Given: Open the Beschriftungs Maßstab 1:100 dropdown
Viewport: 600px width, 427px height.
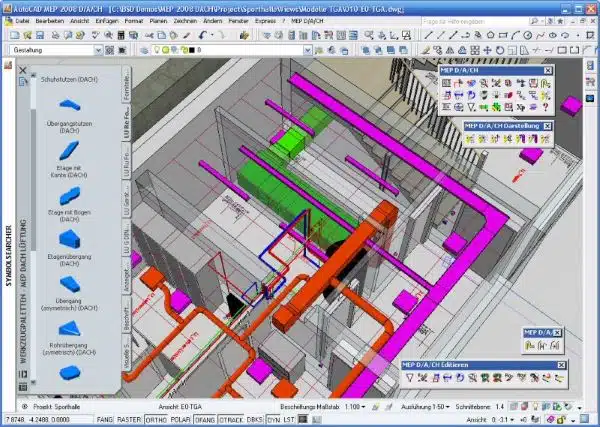Looking at the screenshot, I should (360, 408).
